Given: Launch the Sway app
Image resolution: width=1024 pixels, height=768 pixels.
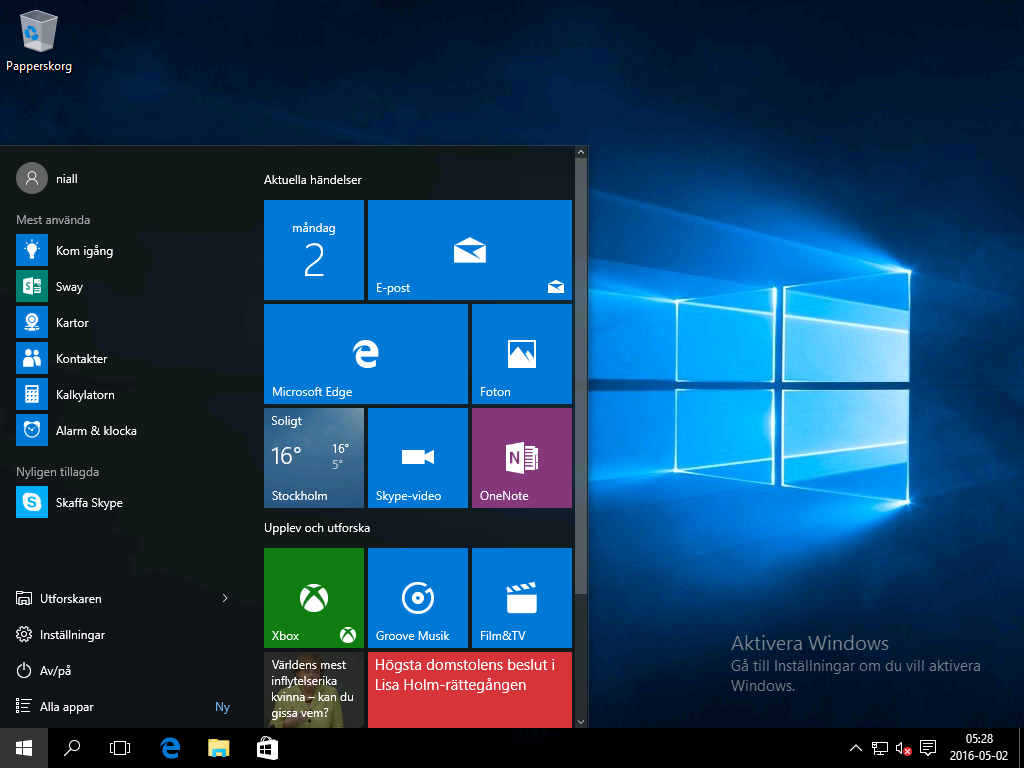Looking at the screenshot, I should [124, 287].
